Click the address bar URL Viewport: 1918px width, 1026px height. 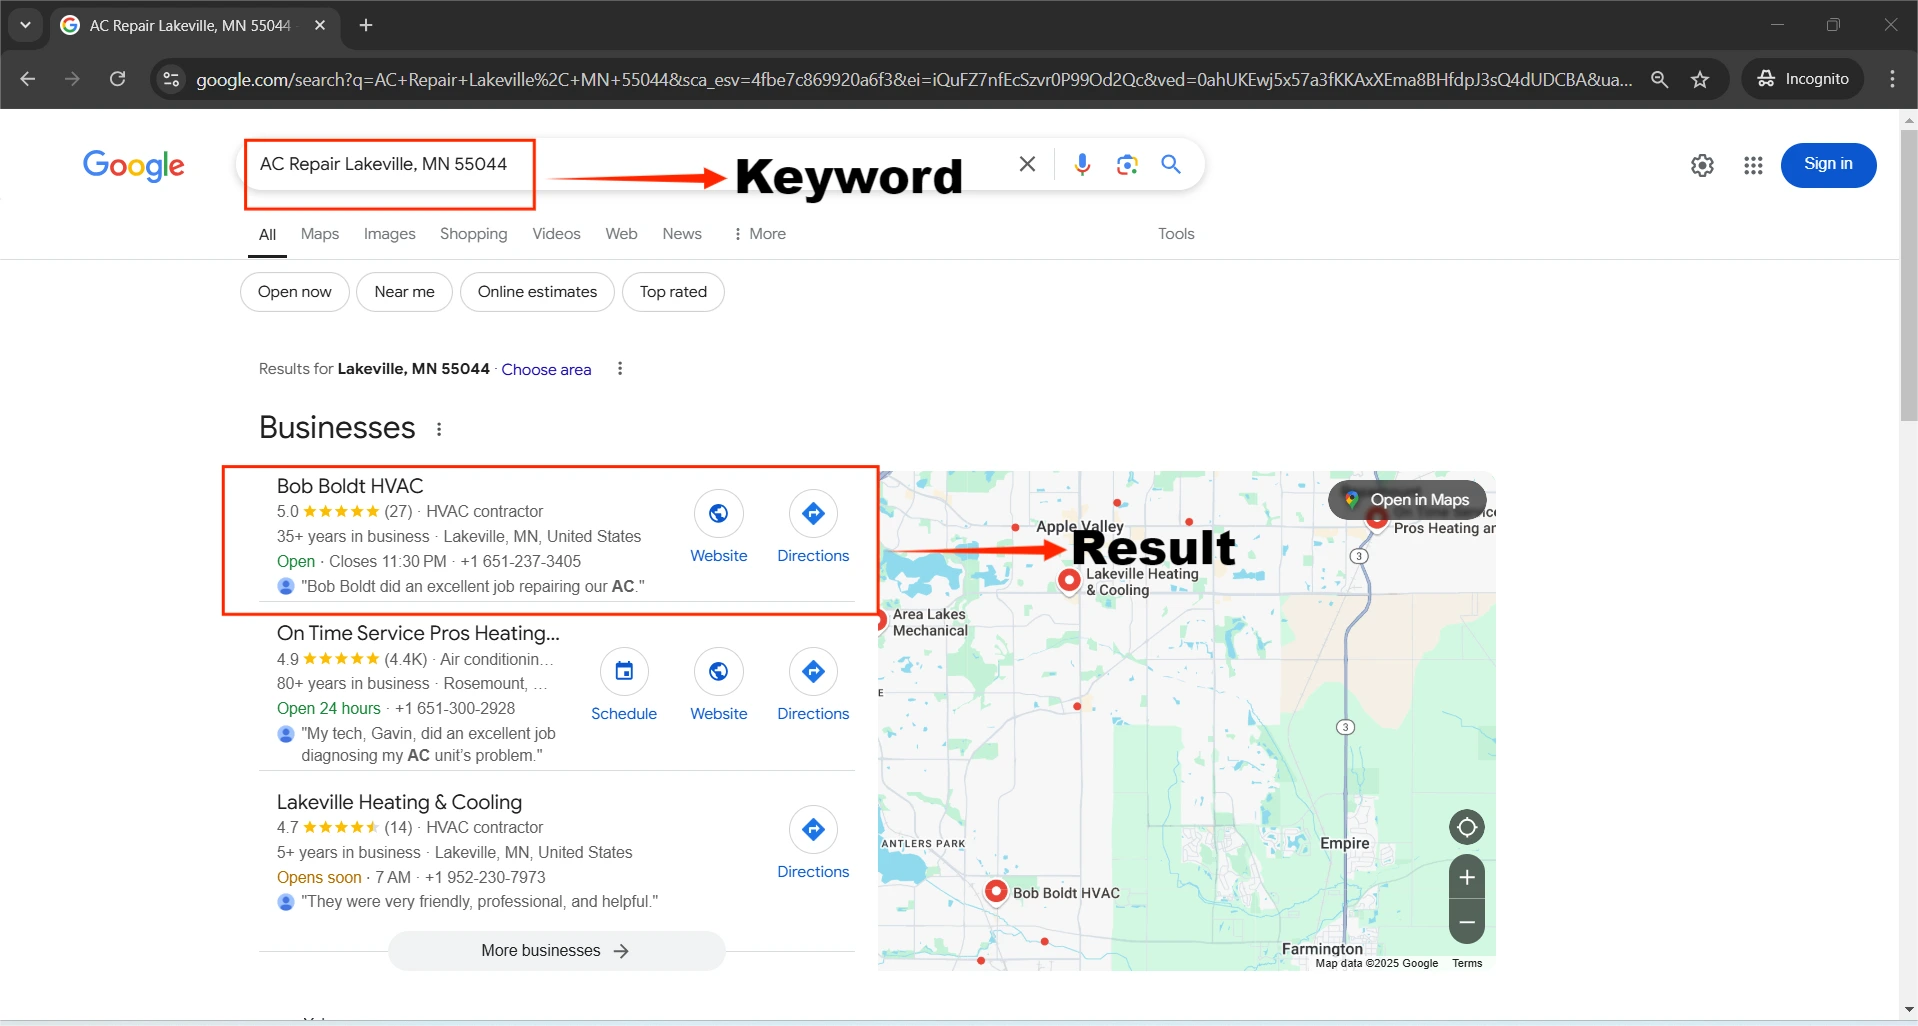tap(914, 79)
